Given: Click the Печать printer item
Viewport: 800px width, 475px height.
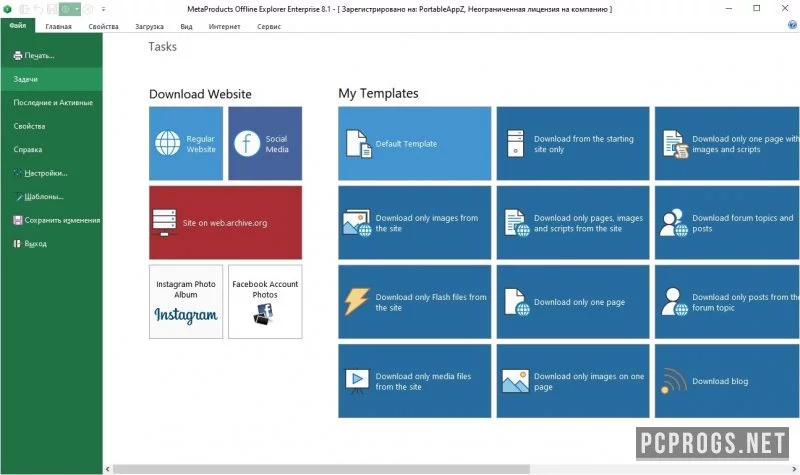Looking at the screenshot, I should click(51, 56).
